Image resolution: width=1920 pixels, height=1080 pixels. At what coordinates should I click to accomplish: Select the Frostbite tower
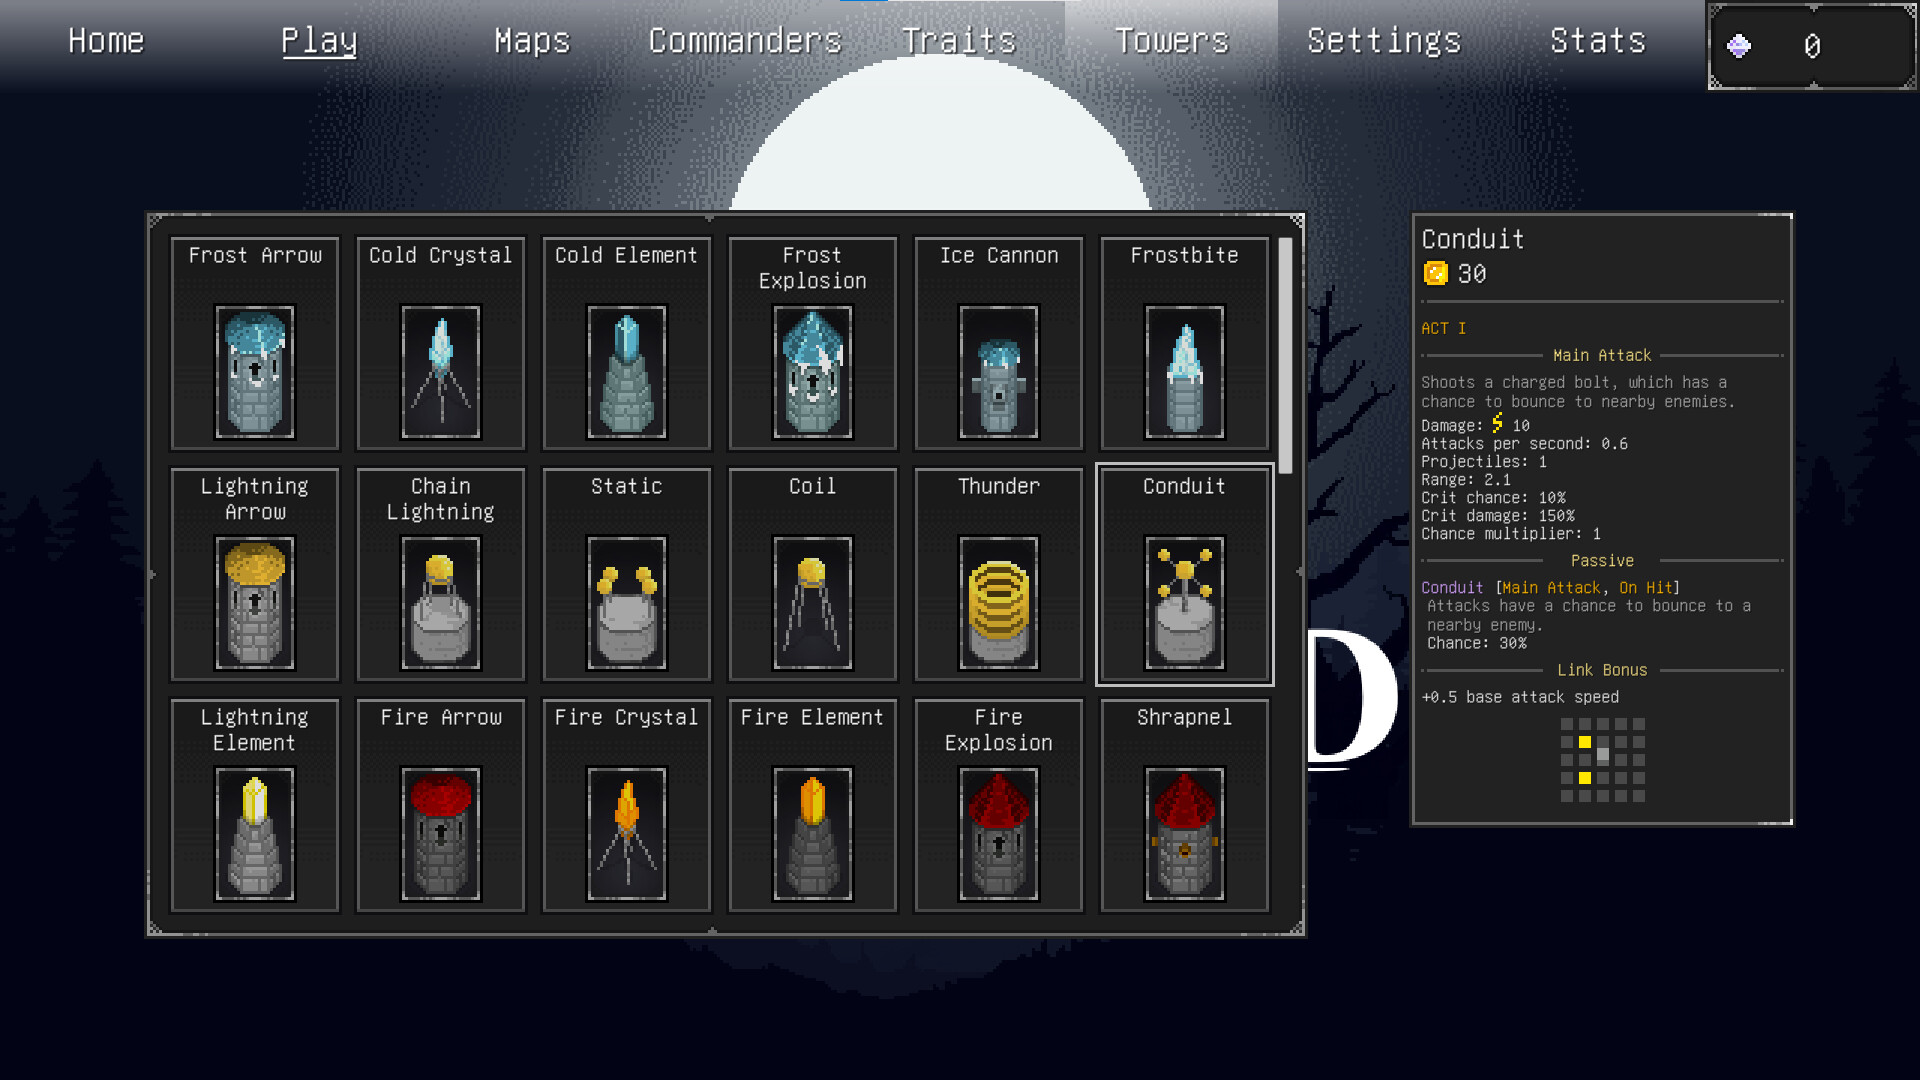[1183, 343]
